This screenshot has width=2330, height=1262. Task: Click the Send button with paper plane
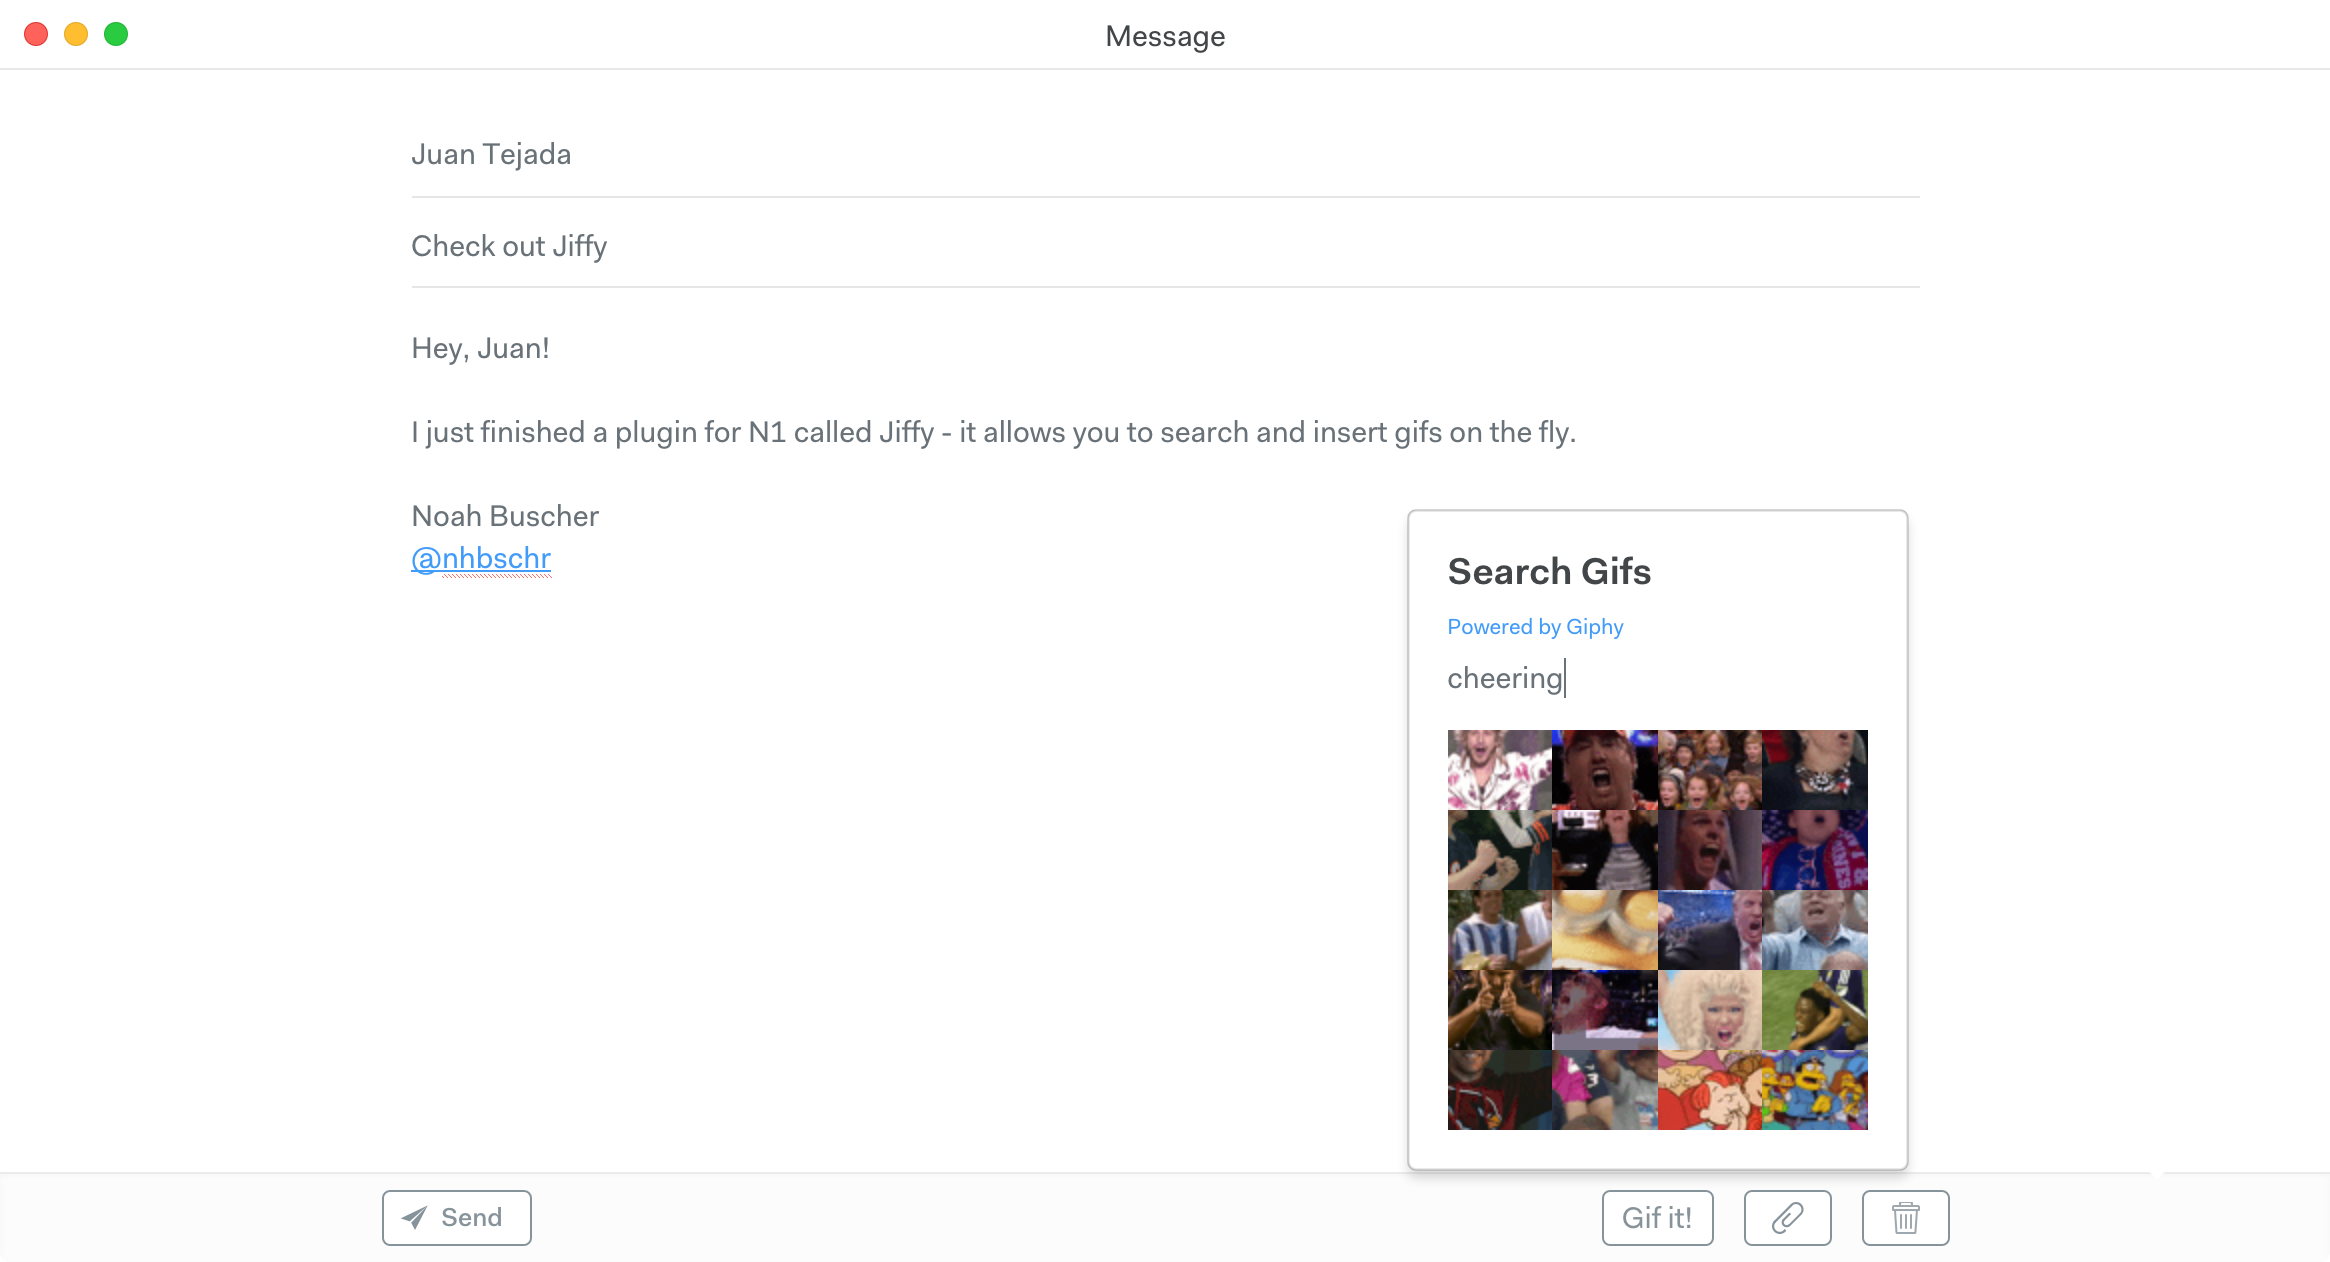coord(456,1217)
